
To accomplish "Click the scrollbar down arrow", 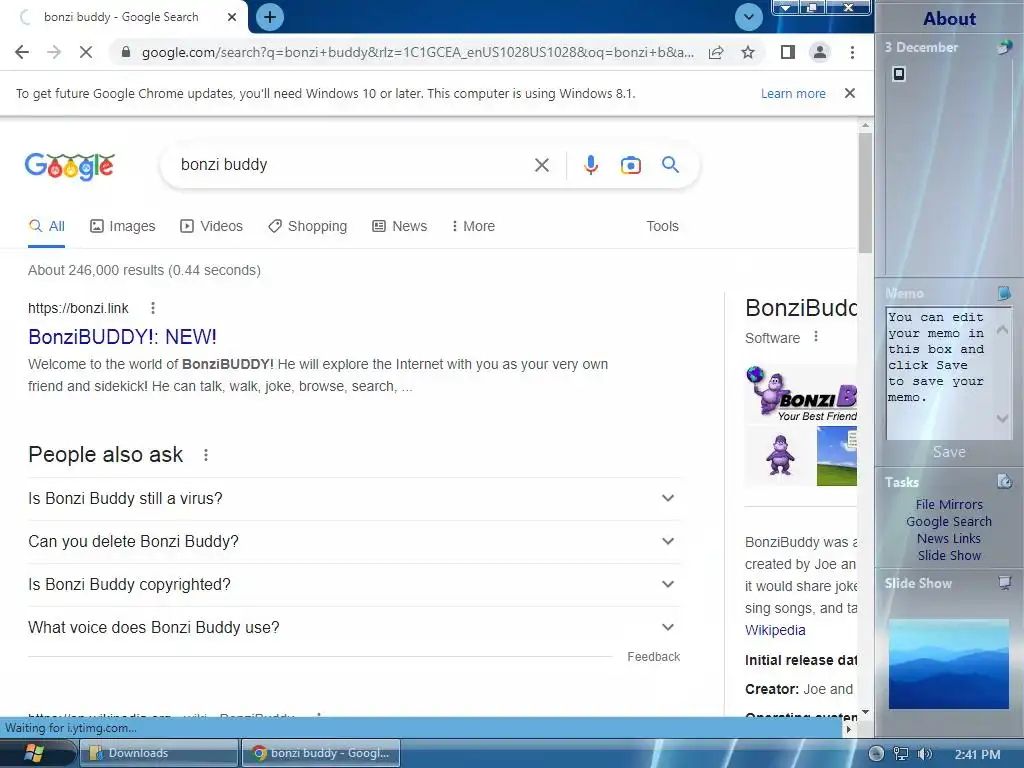I will click(x=865, y=712).
